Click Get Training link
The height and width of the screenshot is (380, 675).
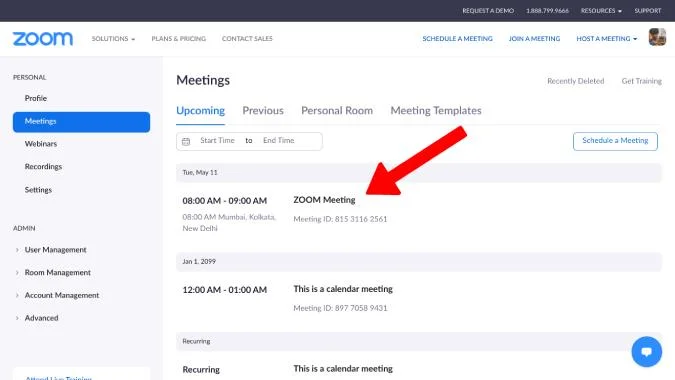(641, 81)
